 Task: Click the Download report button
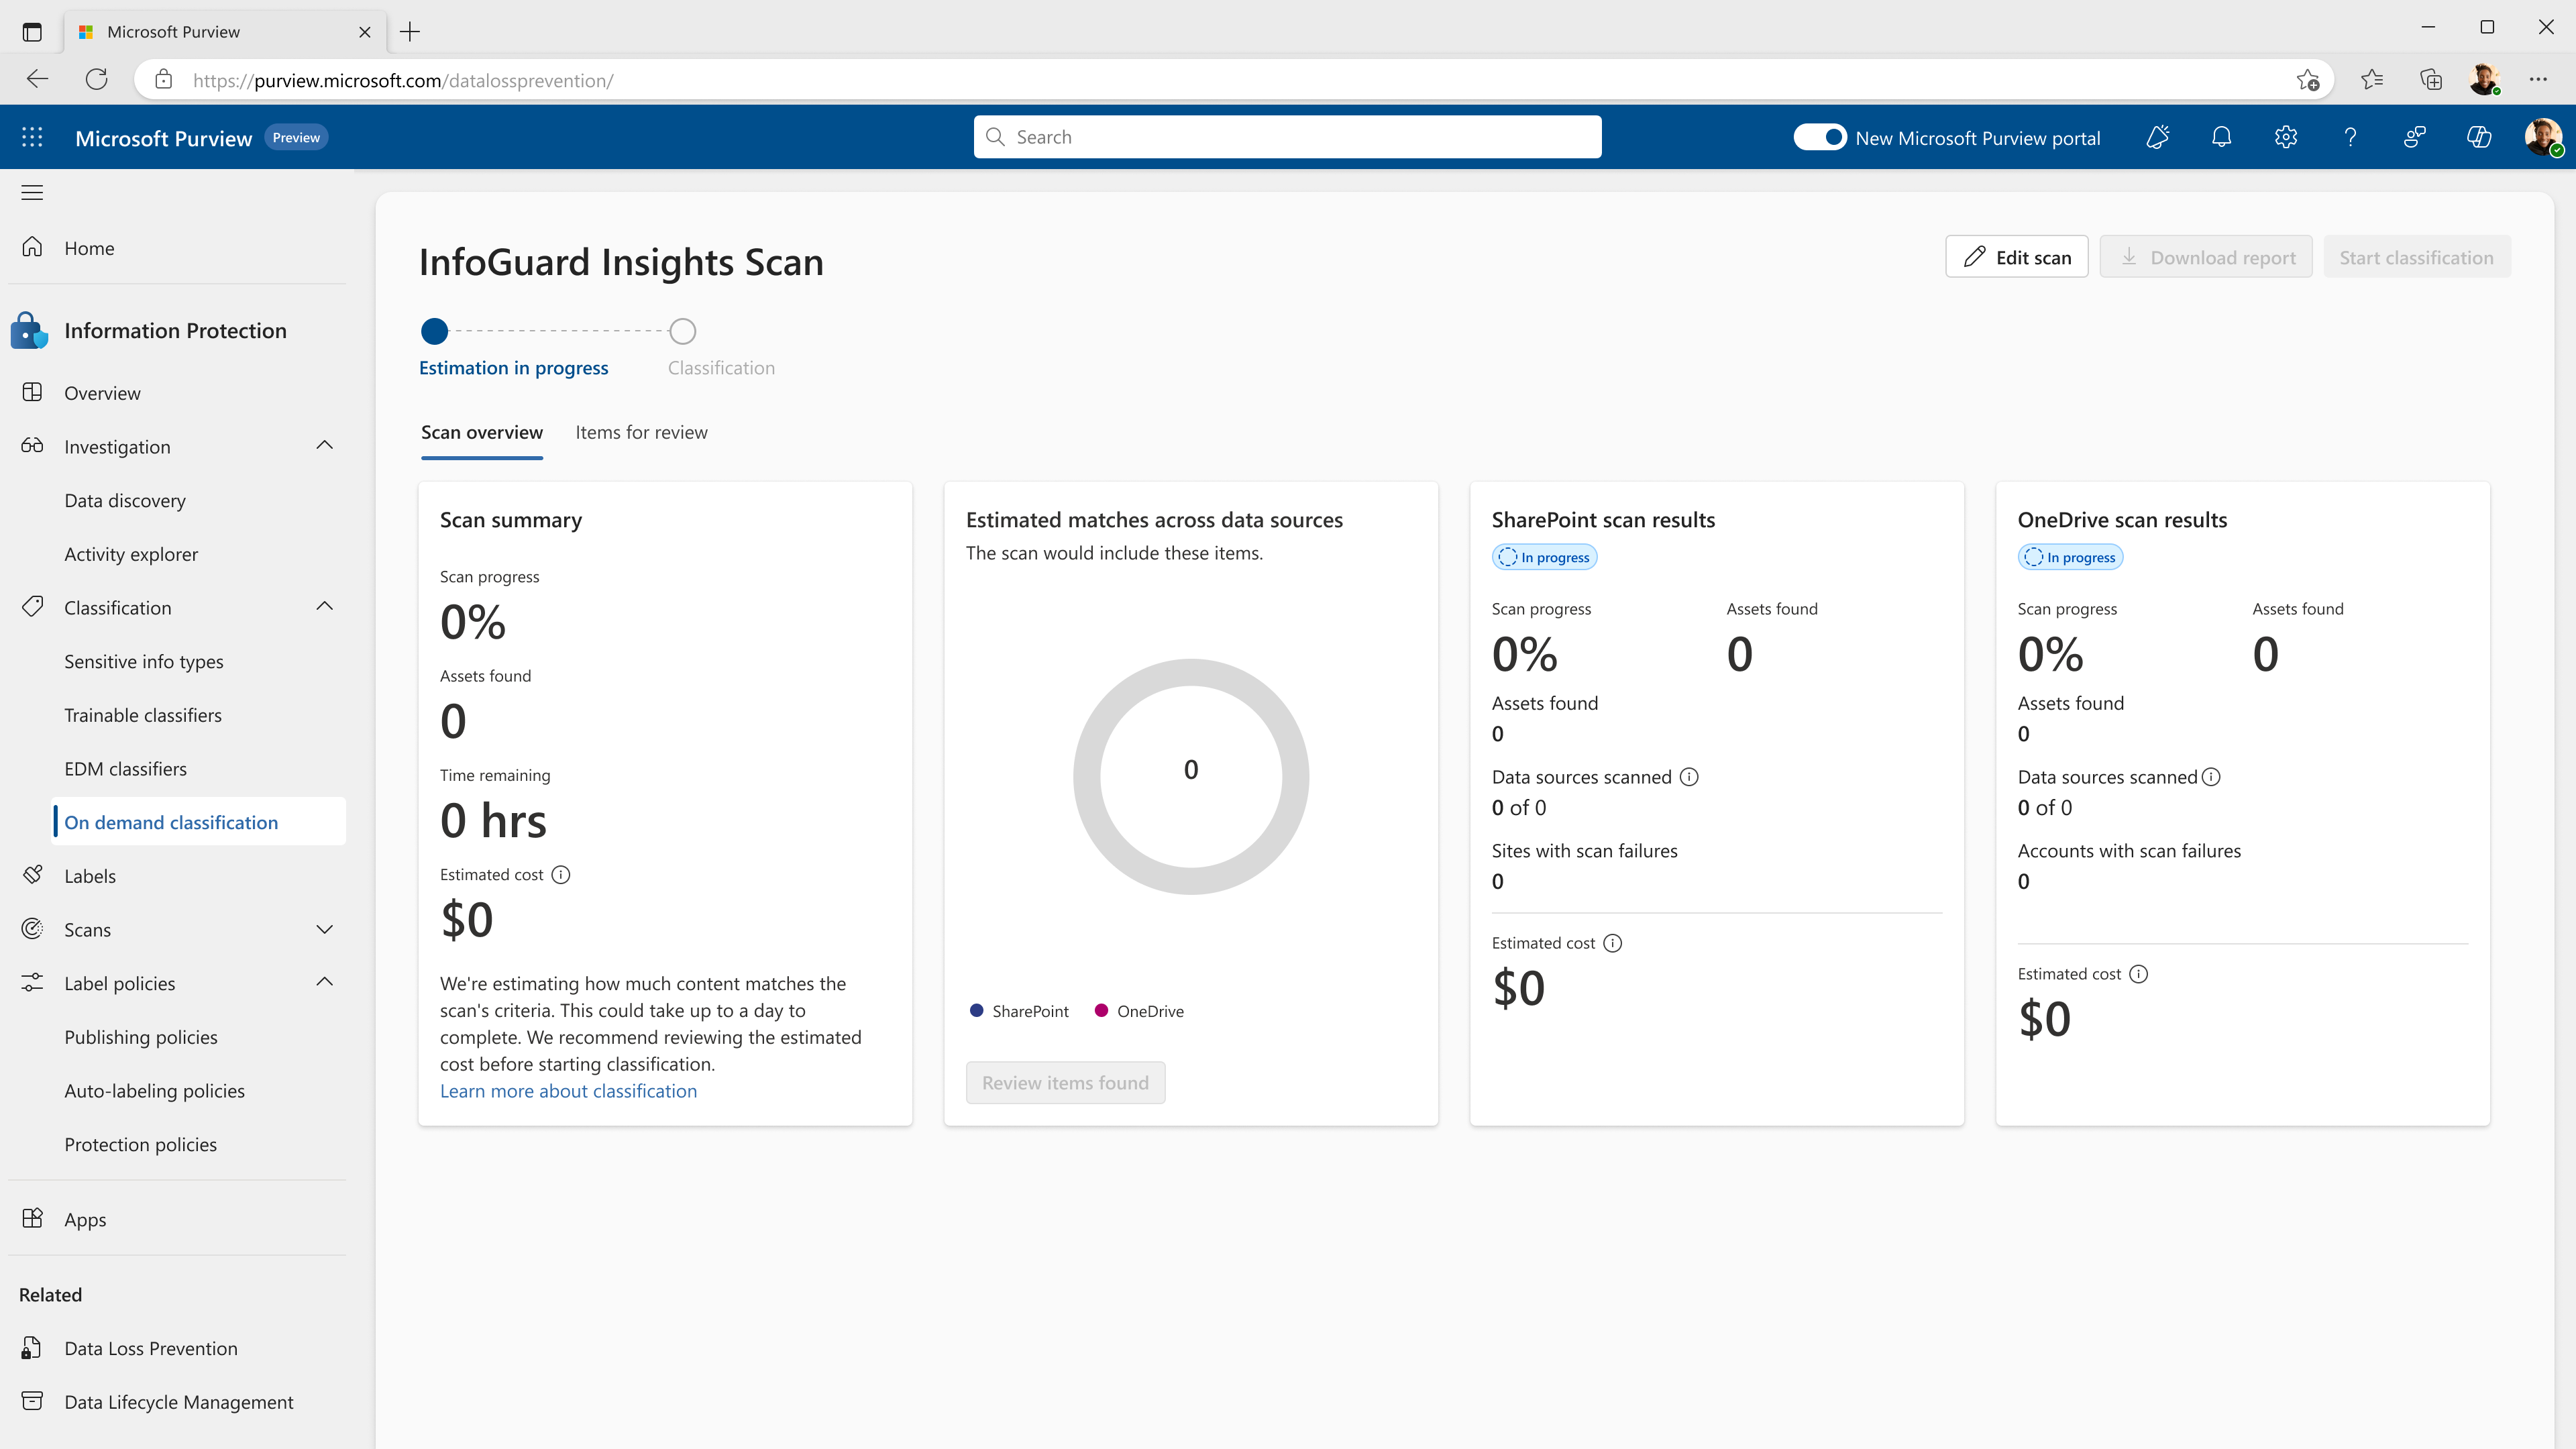pos(2206,257)
